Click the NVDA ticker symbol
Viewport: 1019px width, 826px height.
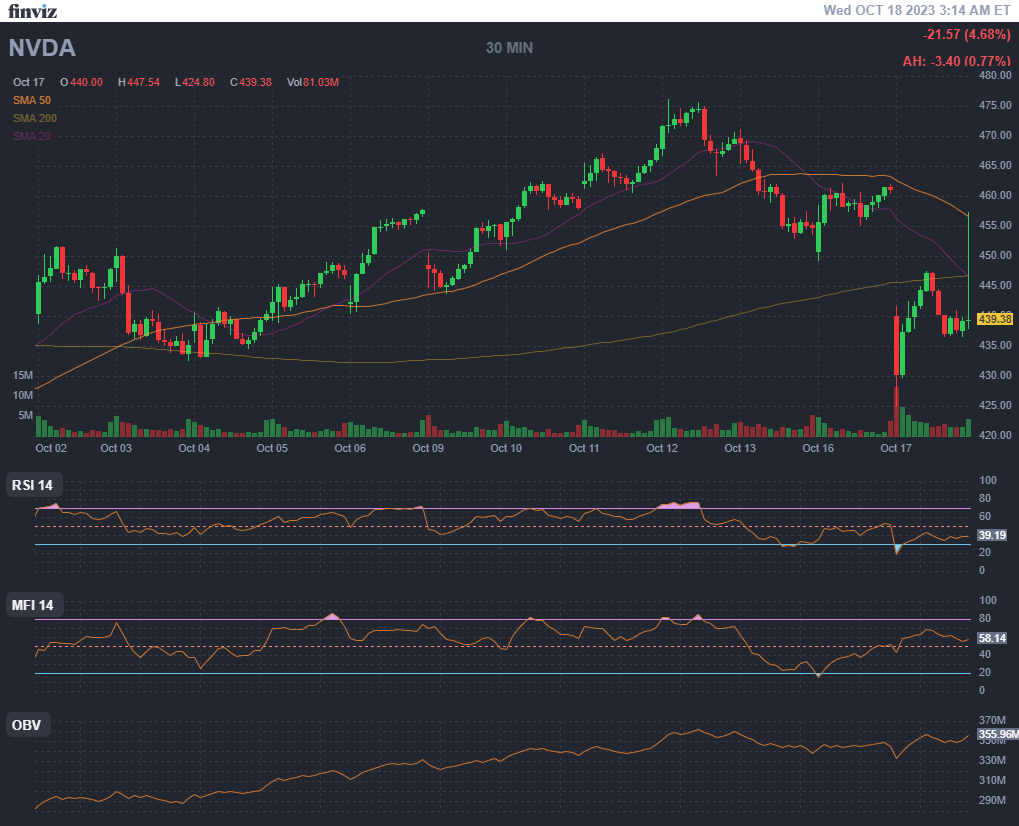point(43,48)
